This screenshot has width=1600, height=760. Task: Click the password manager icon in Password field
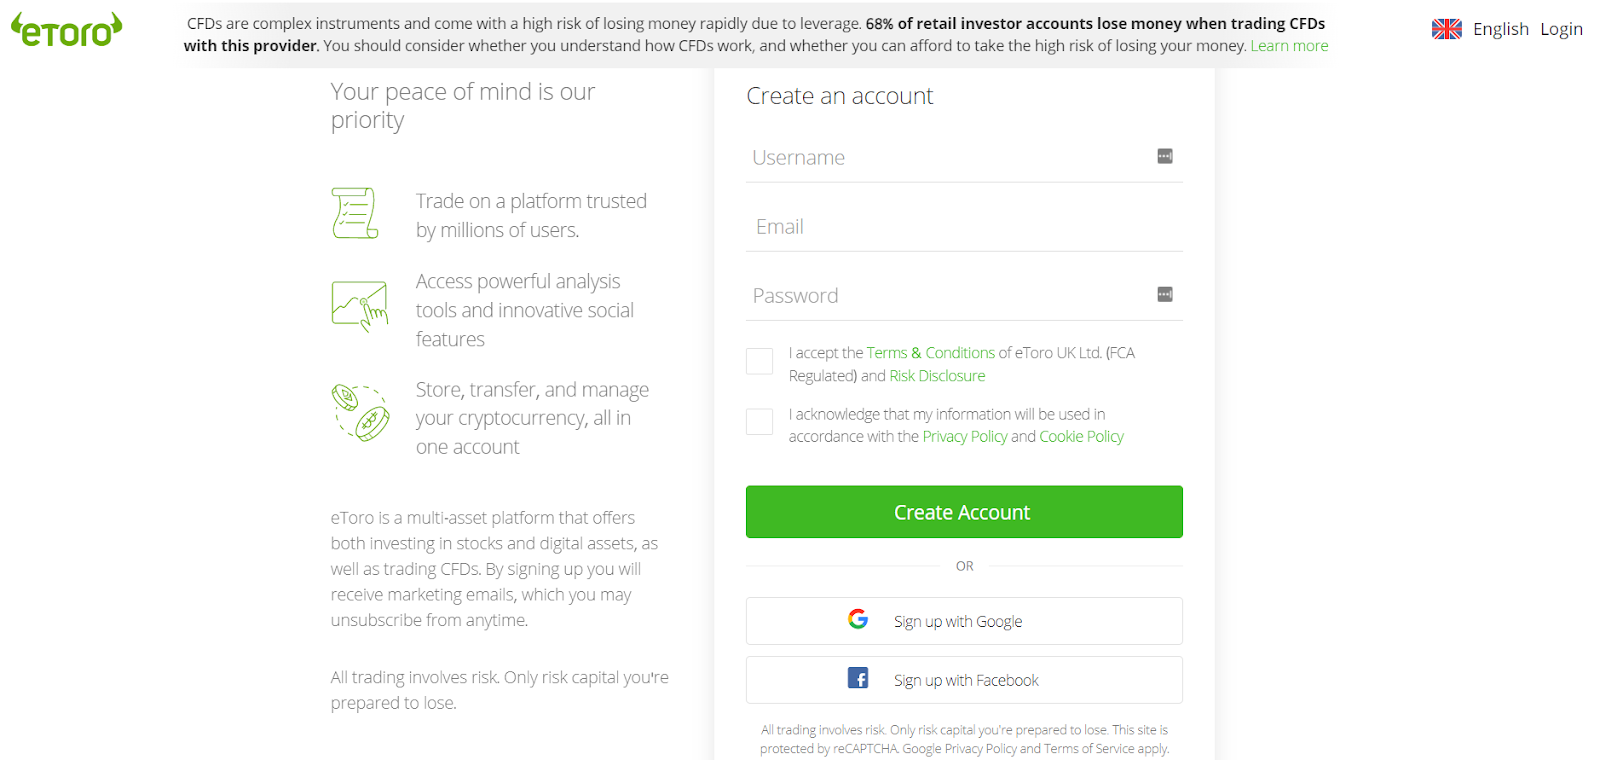click(x=1165, y=294)
